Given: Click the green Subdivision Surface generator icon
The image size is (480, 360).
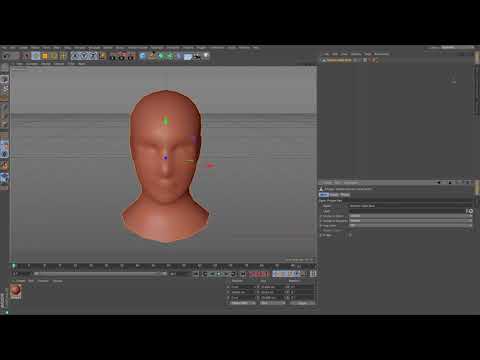Looking at the screenshot, I should pyautogui.click(x=161, y=56).
